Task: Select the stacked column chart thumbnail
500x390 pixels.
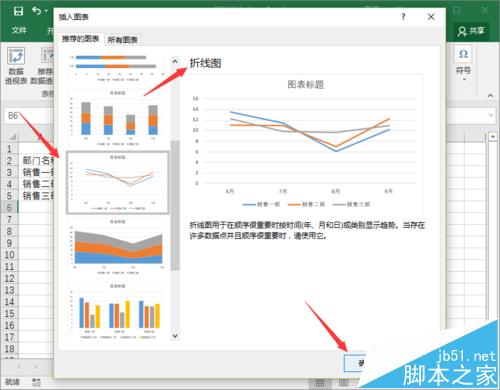Action: click(x=118, y=117)
